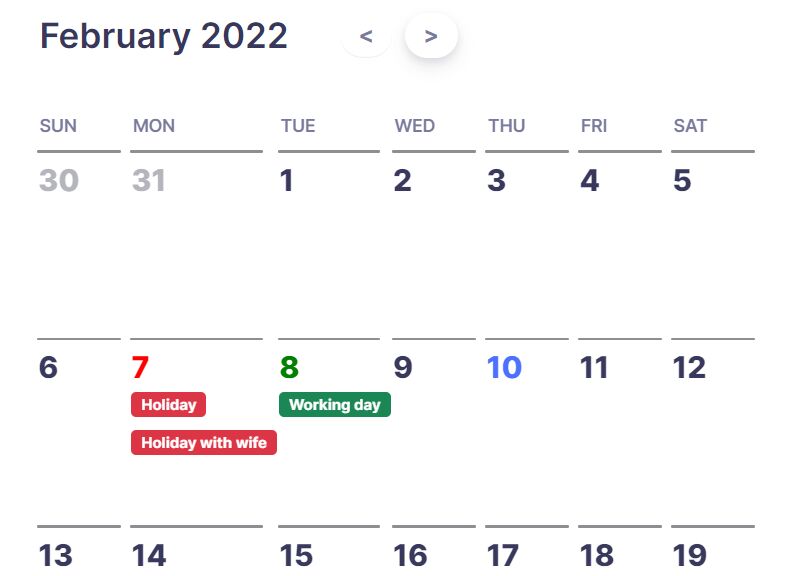Select February 9
The width and height of the screenshot is (795, 576).
coord(403,367)
